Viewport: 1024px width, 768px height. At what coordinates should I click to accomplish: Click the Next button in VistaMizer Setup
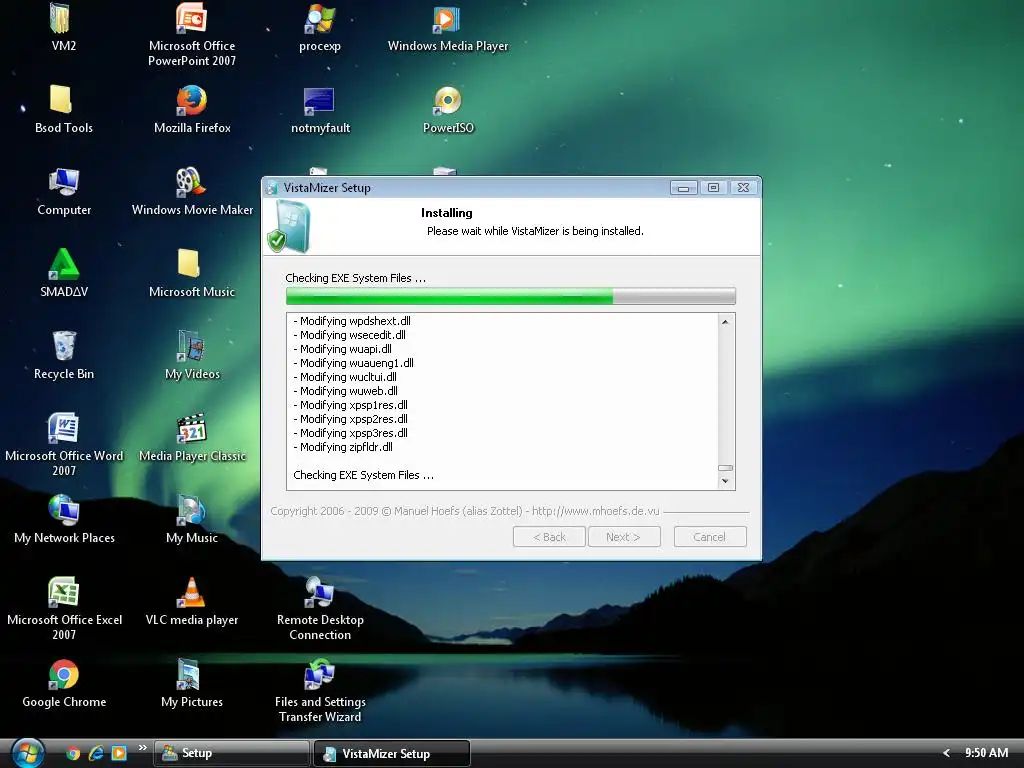(x=624, y=537)
